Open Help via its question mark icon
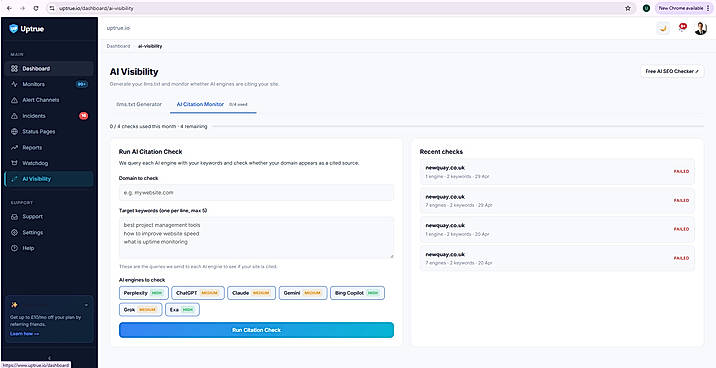Screen dimensions: 716x368 point(14,248)
